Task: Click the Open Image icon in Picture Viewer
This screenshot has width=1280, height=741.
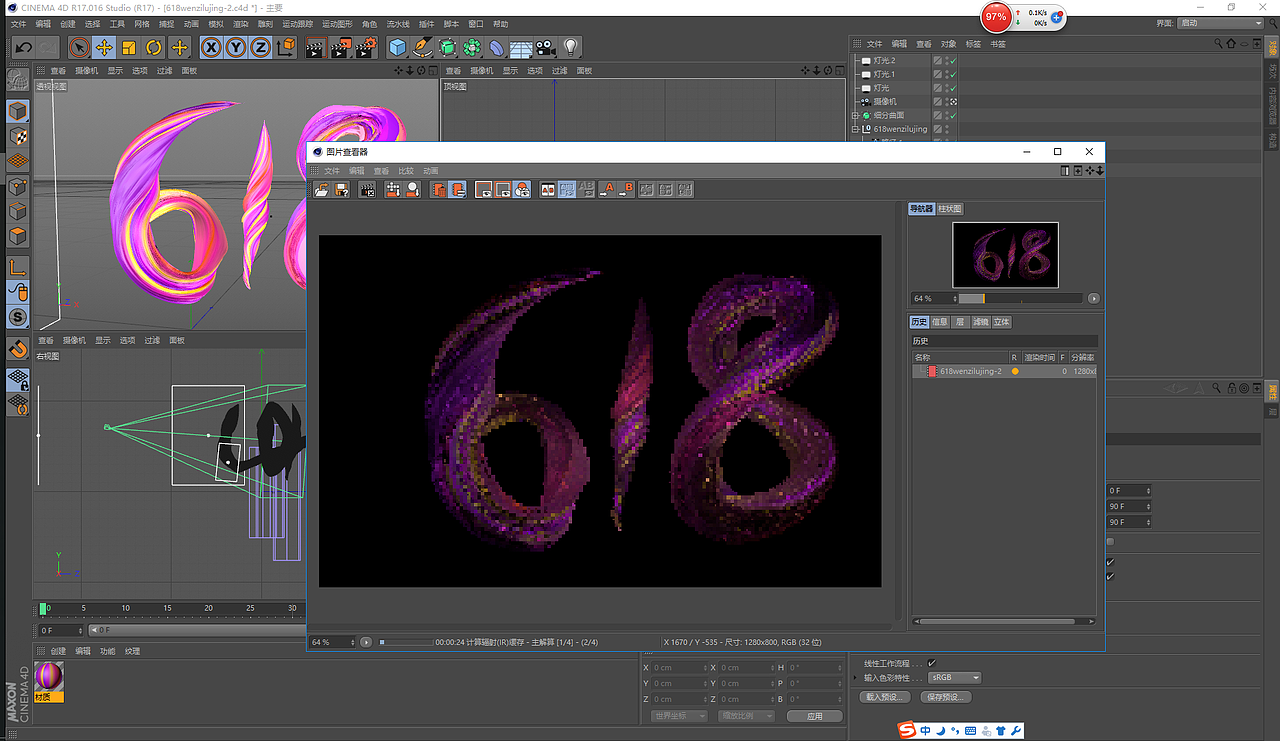Action: [x=322, y=189]
